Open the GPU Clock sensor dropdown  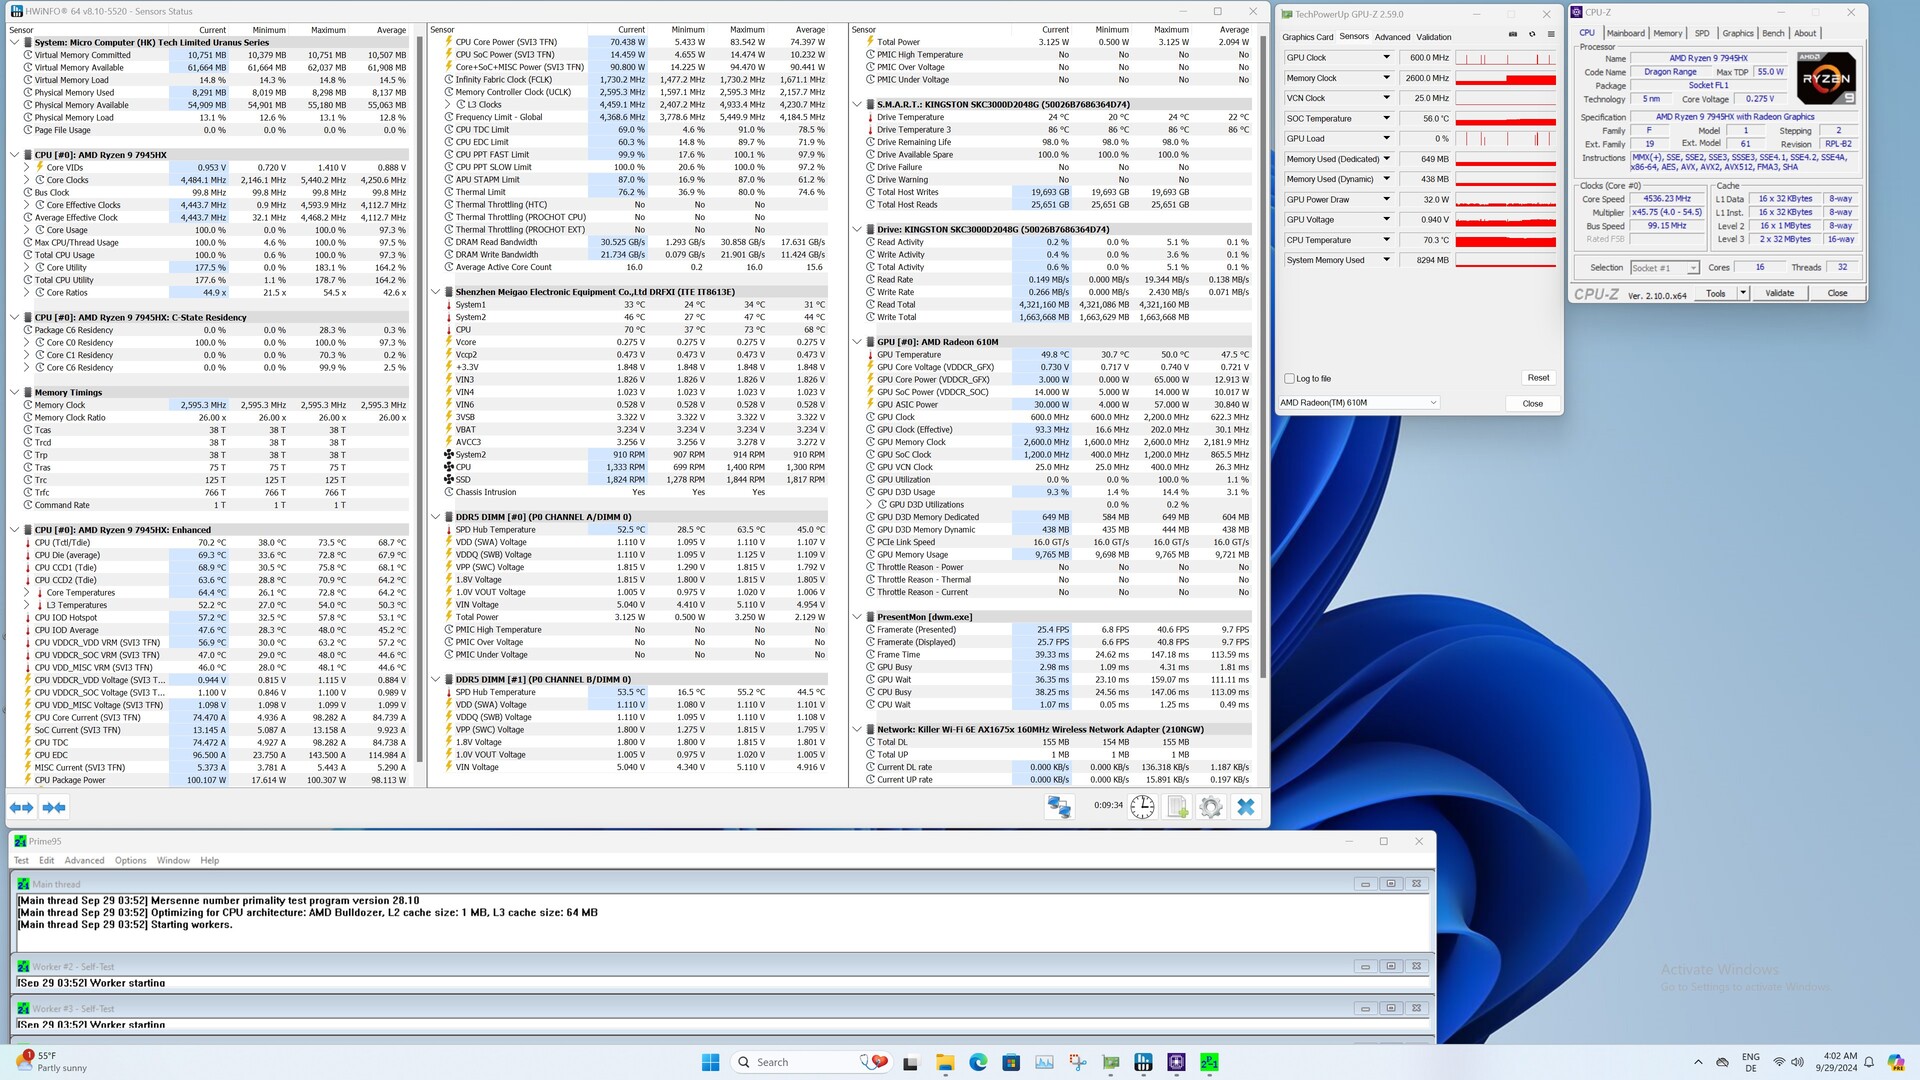(x=1386, y=58)
